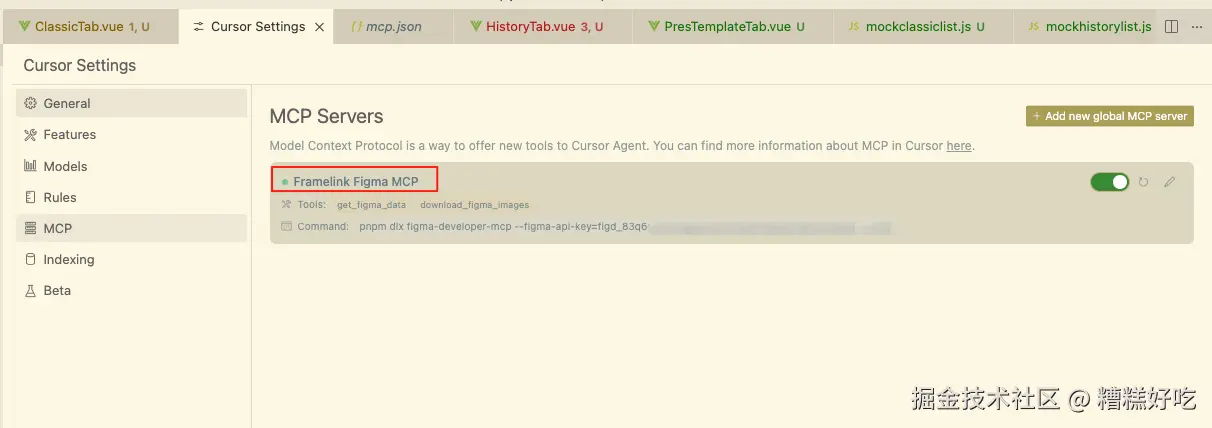Click the MCP server icon

(30, 228)
